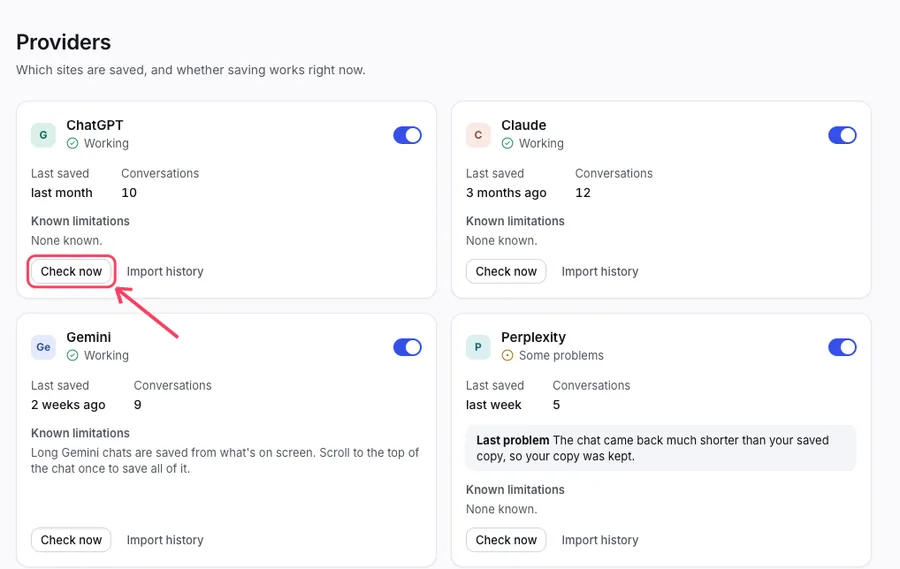Click Perplexity's conversation count 5
This screenshot has width=900, height=569.
tap(556, 405)
